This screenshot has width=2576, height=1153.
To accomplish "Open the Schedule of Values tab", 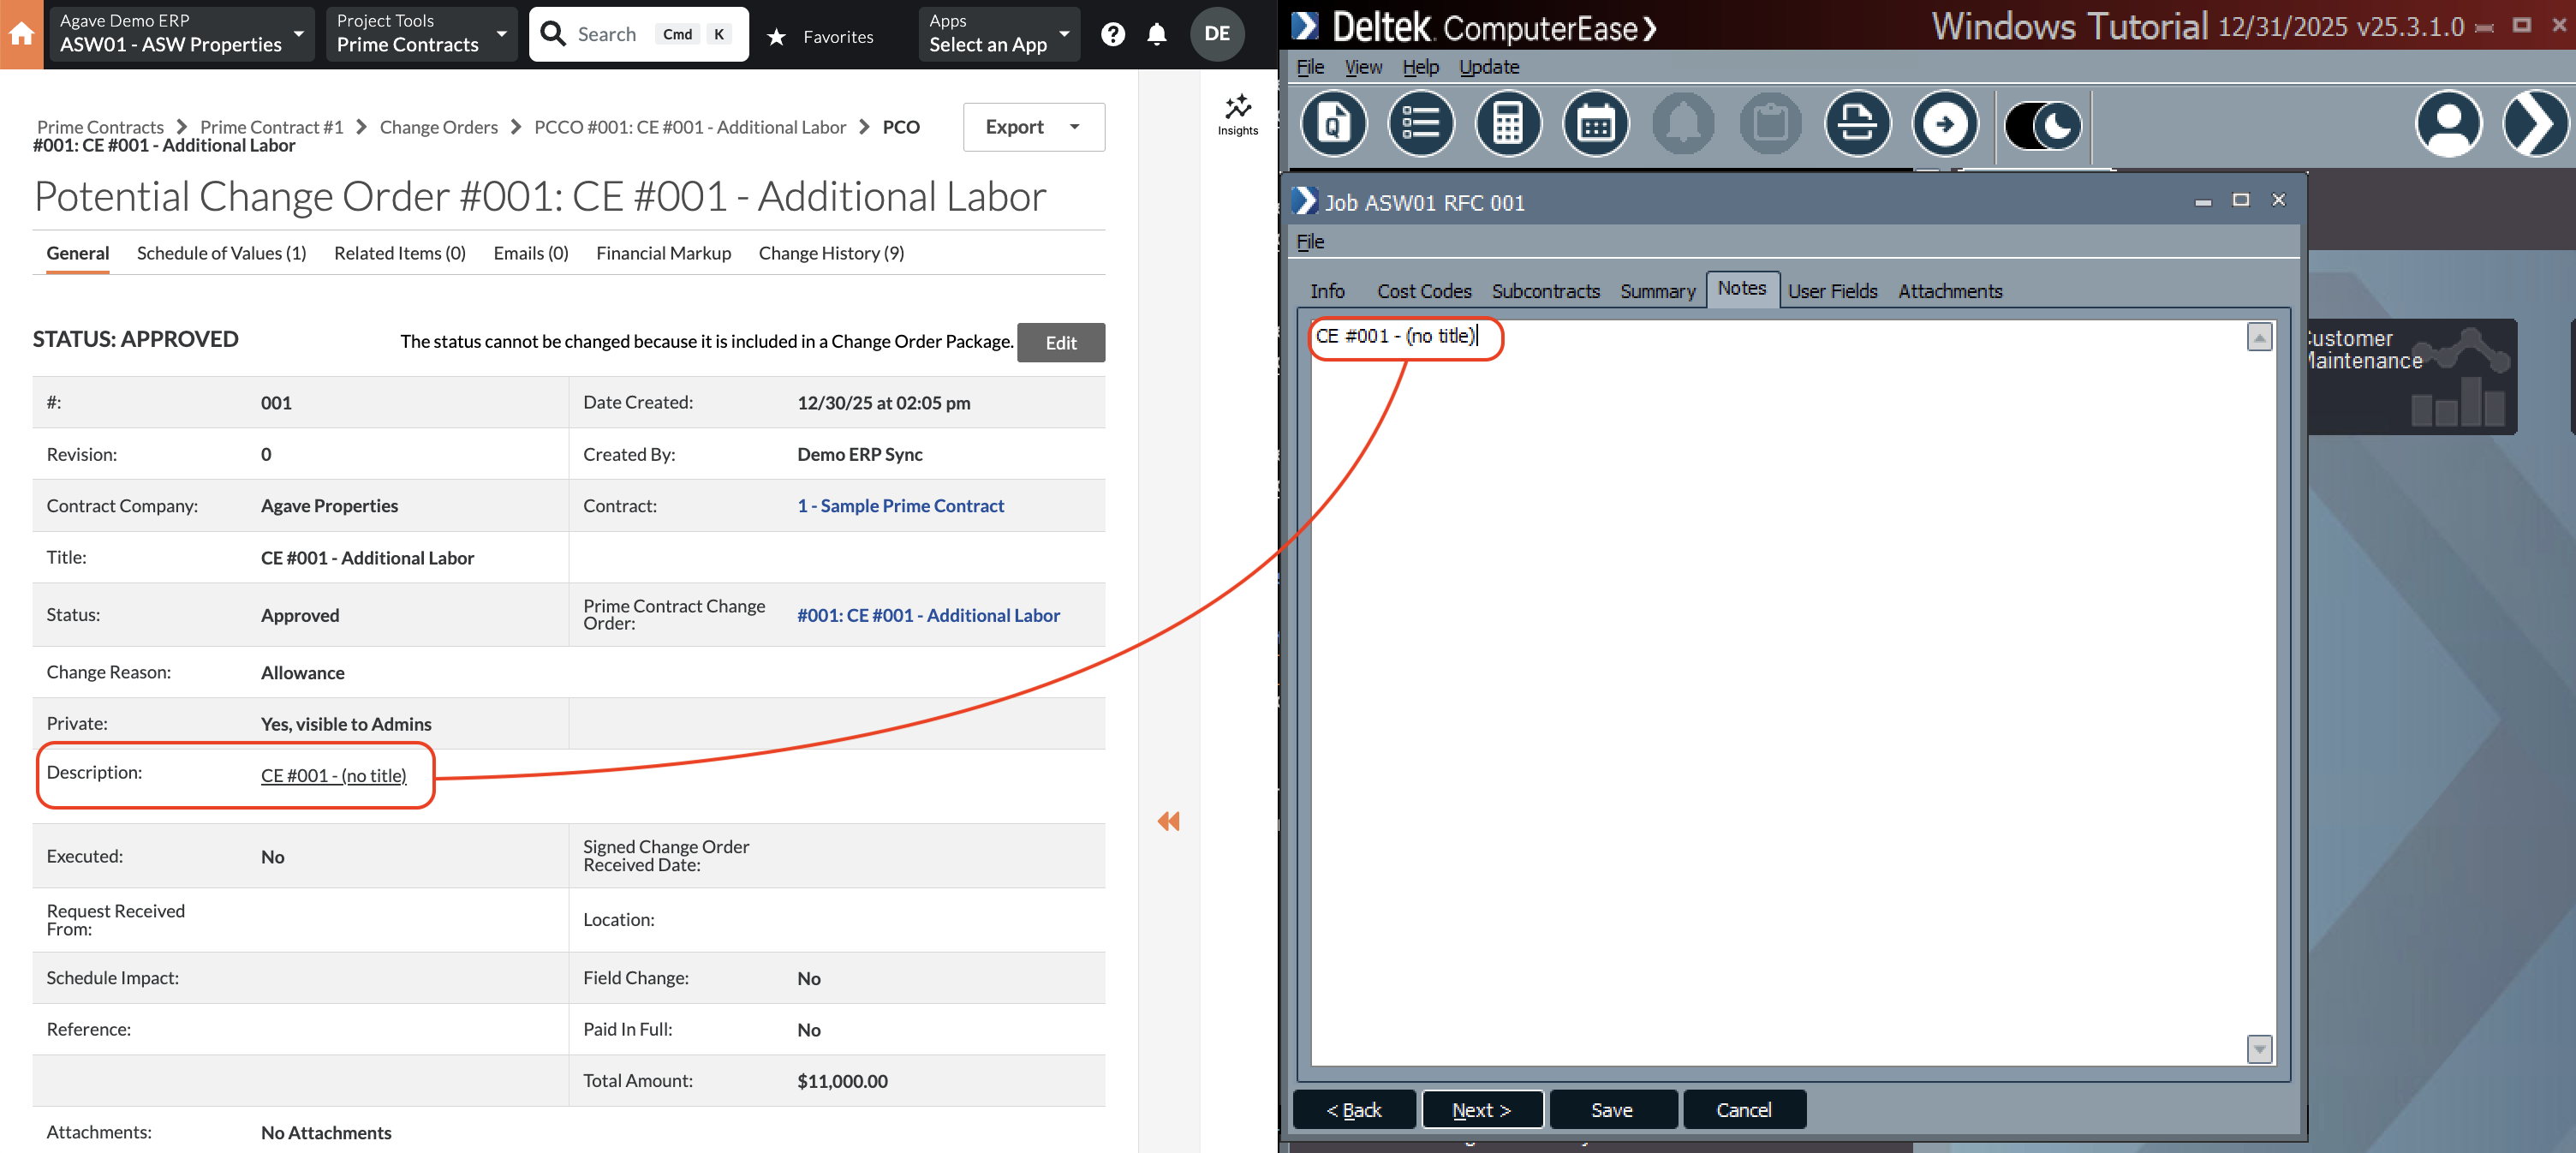I will (221, 252).
